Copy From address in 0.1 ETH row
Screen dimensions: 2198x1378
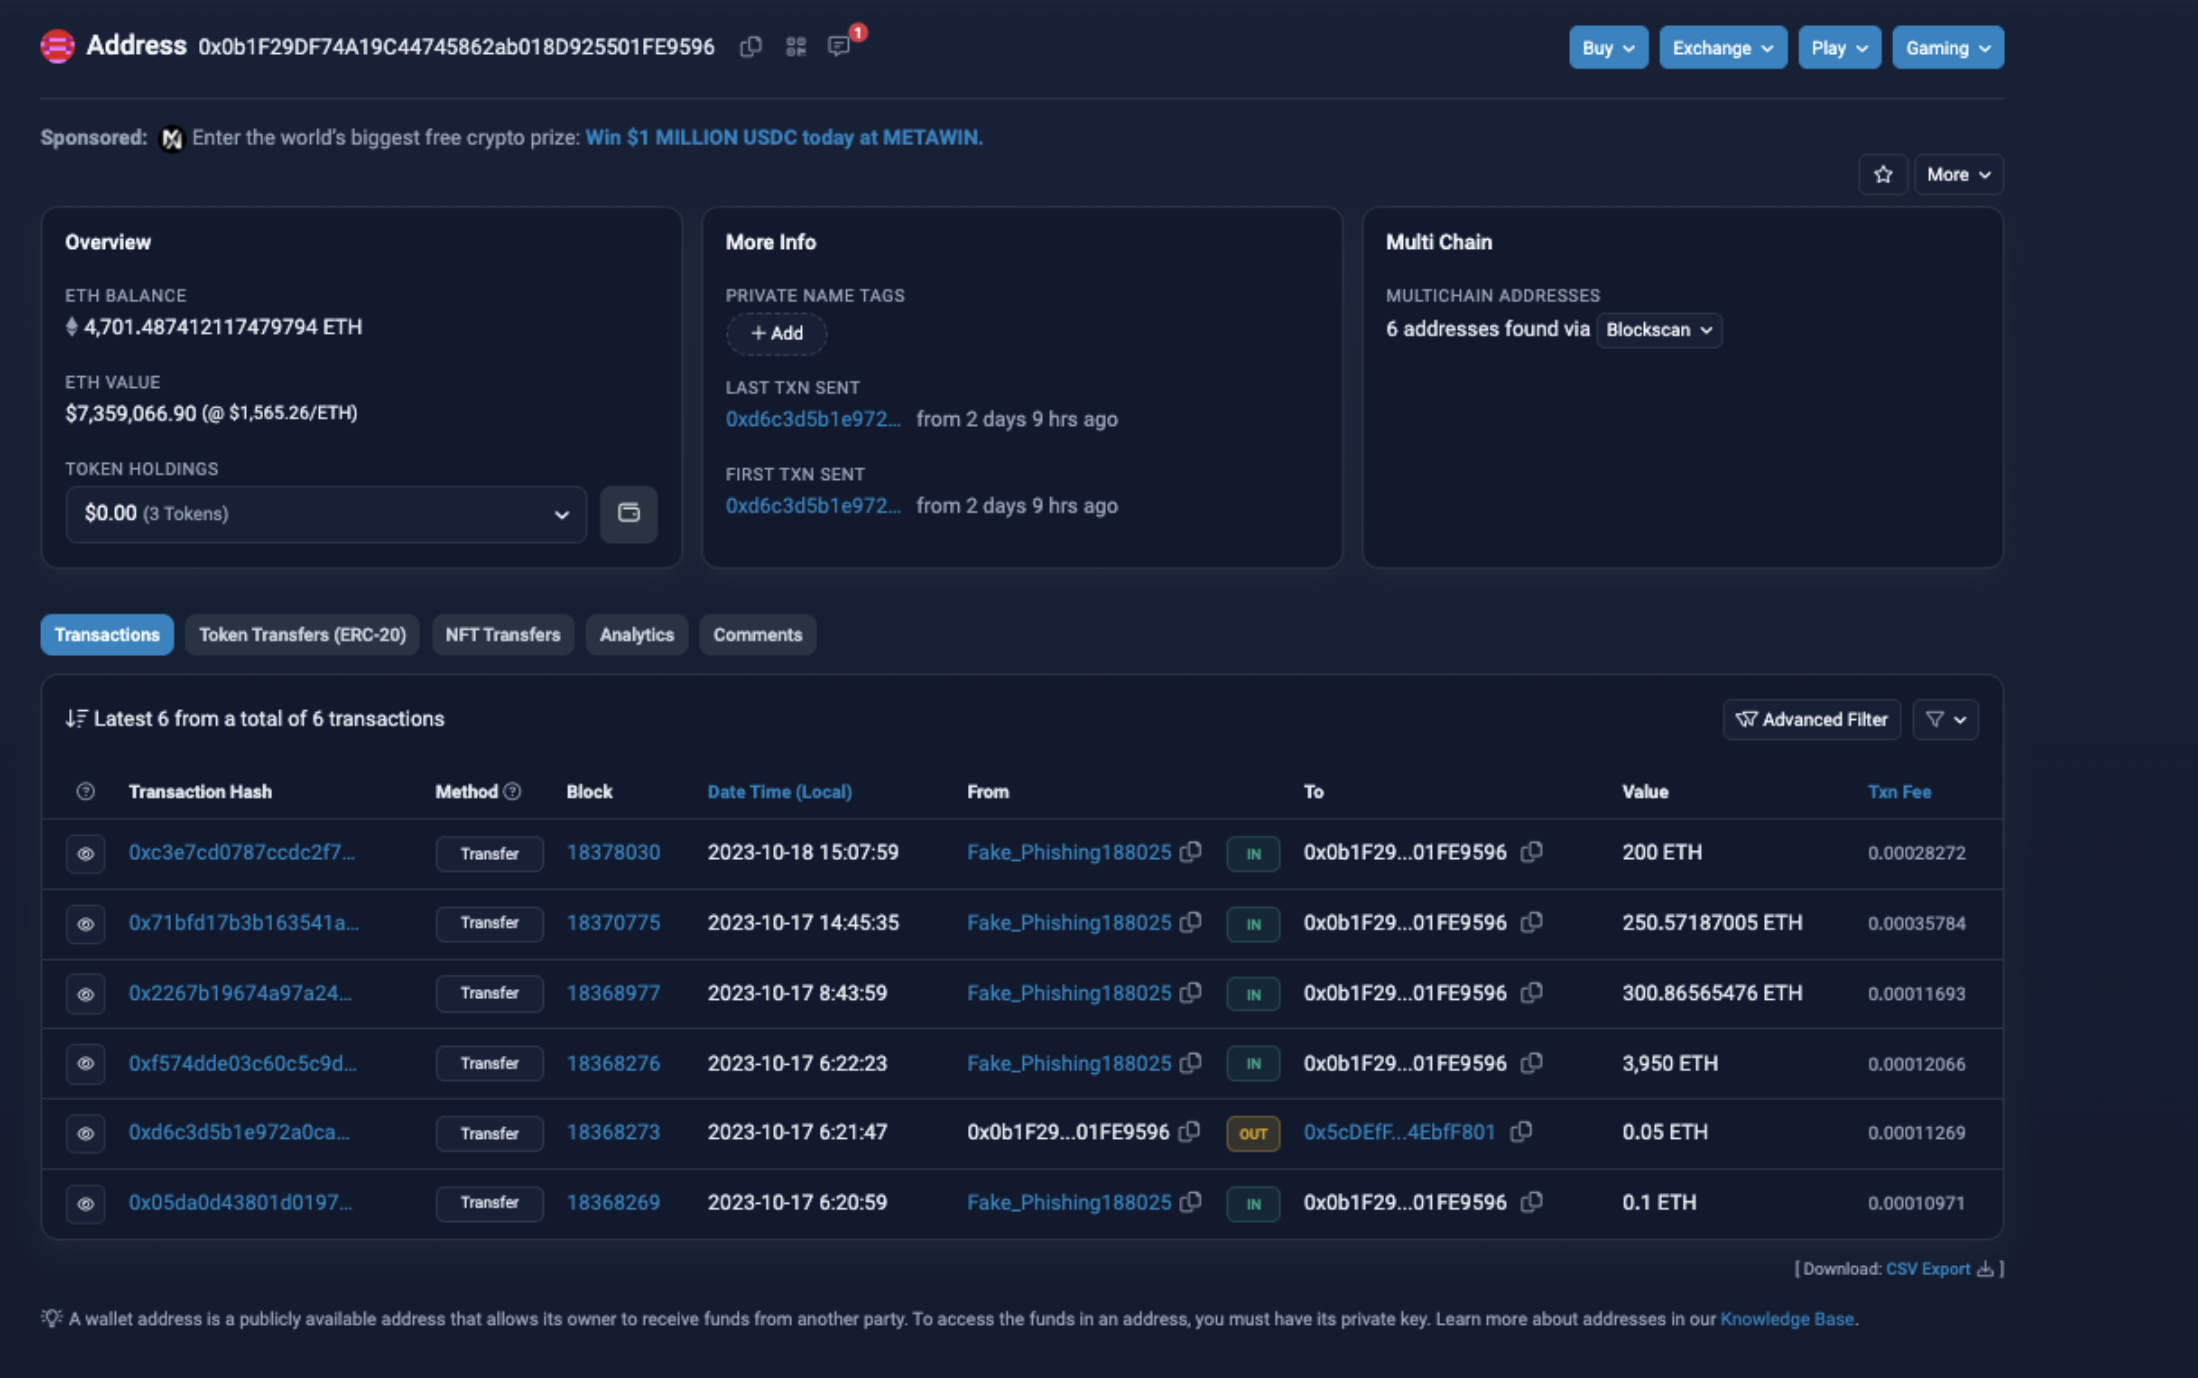[1190, 1202]
